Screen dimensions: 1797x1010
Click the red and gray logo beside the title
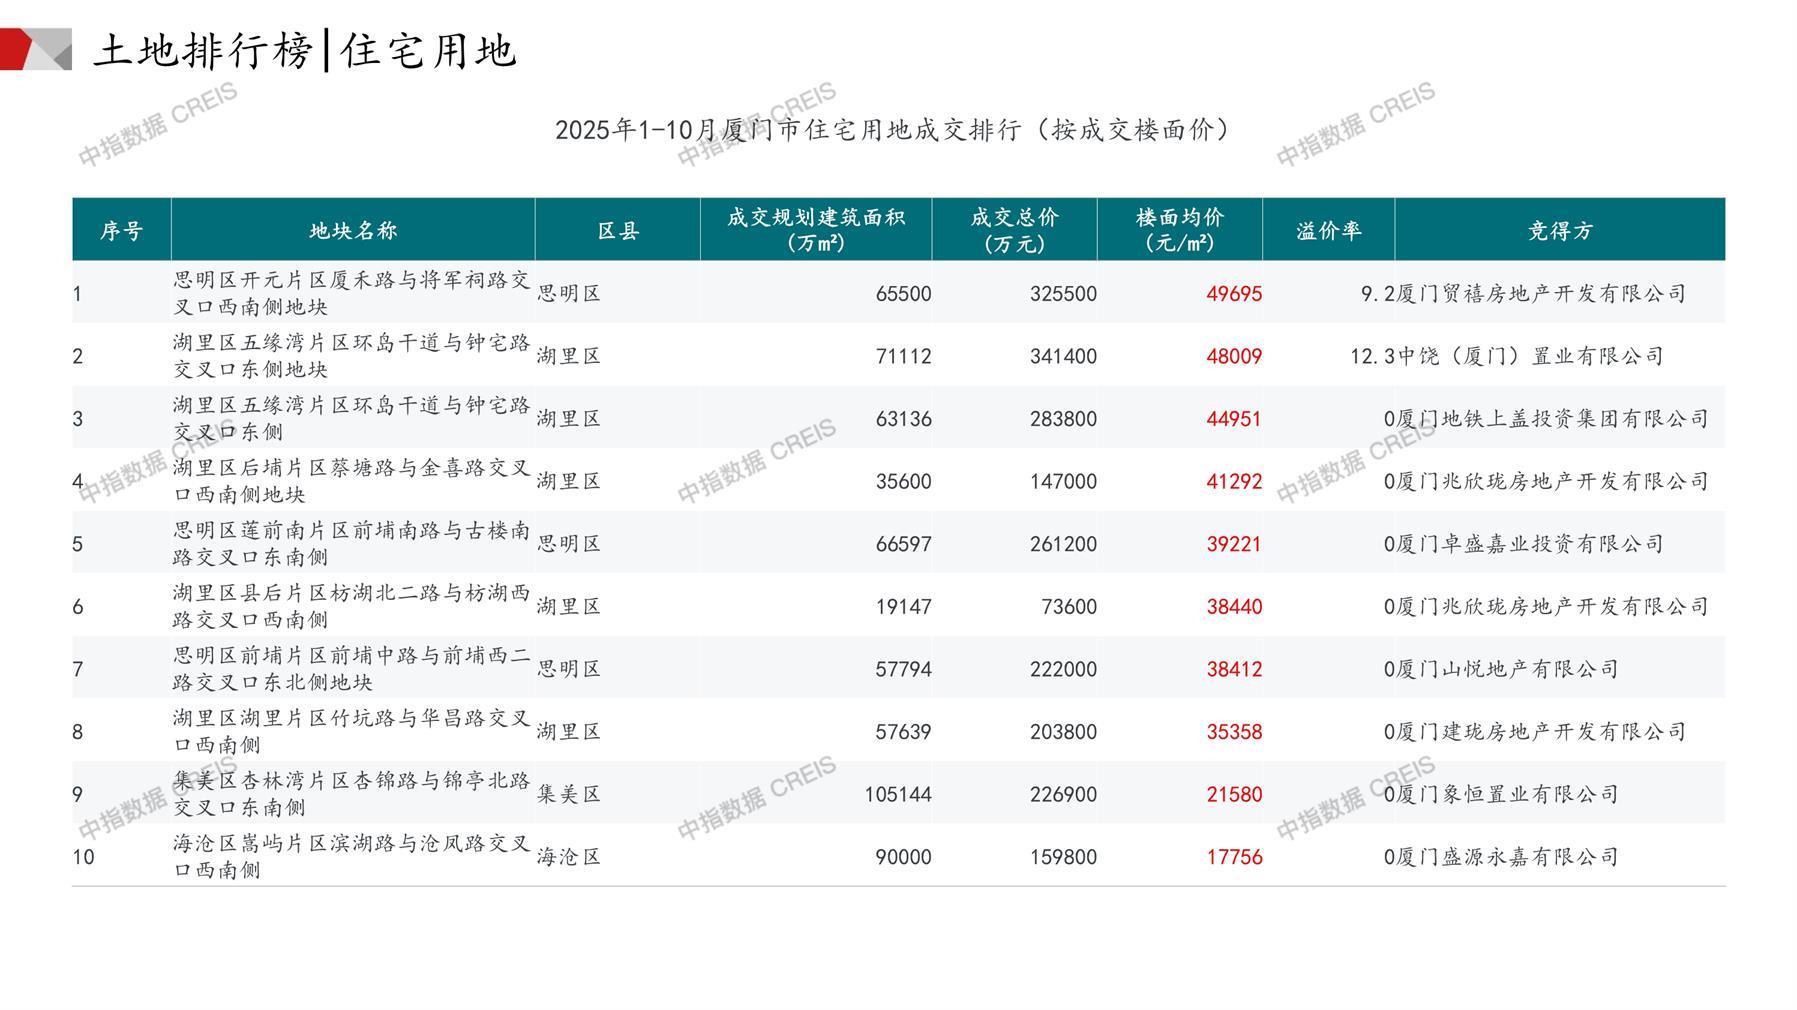(36, 49)
